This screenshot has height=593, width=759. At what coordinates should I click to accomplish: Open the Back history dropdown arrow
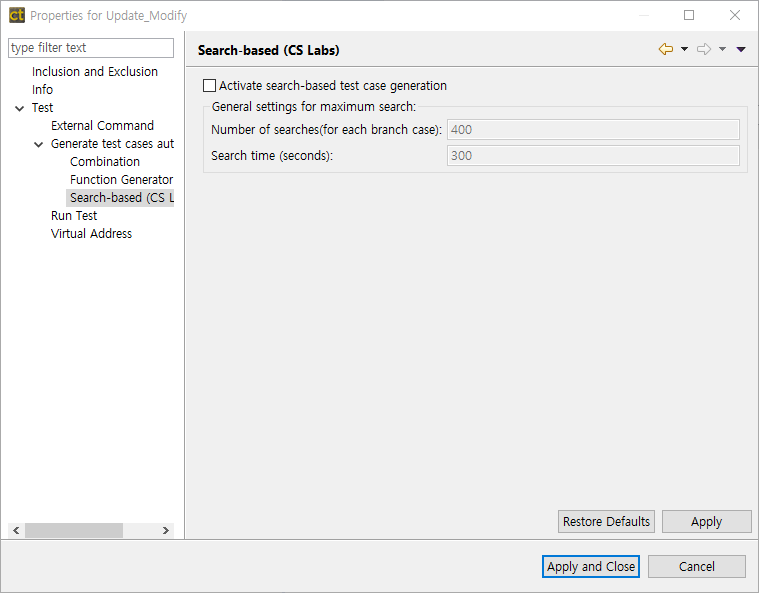tap(684, 49)
